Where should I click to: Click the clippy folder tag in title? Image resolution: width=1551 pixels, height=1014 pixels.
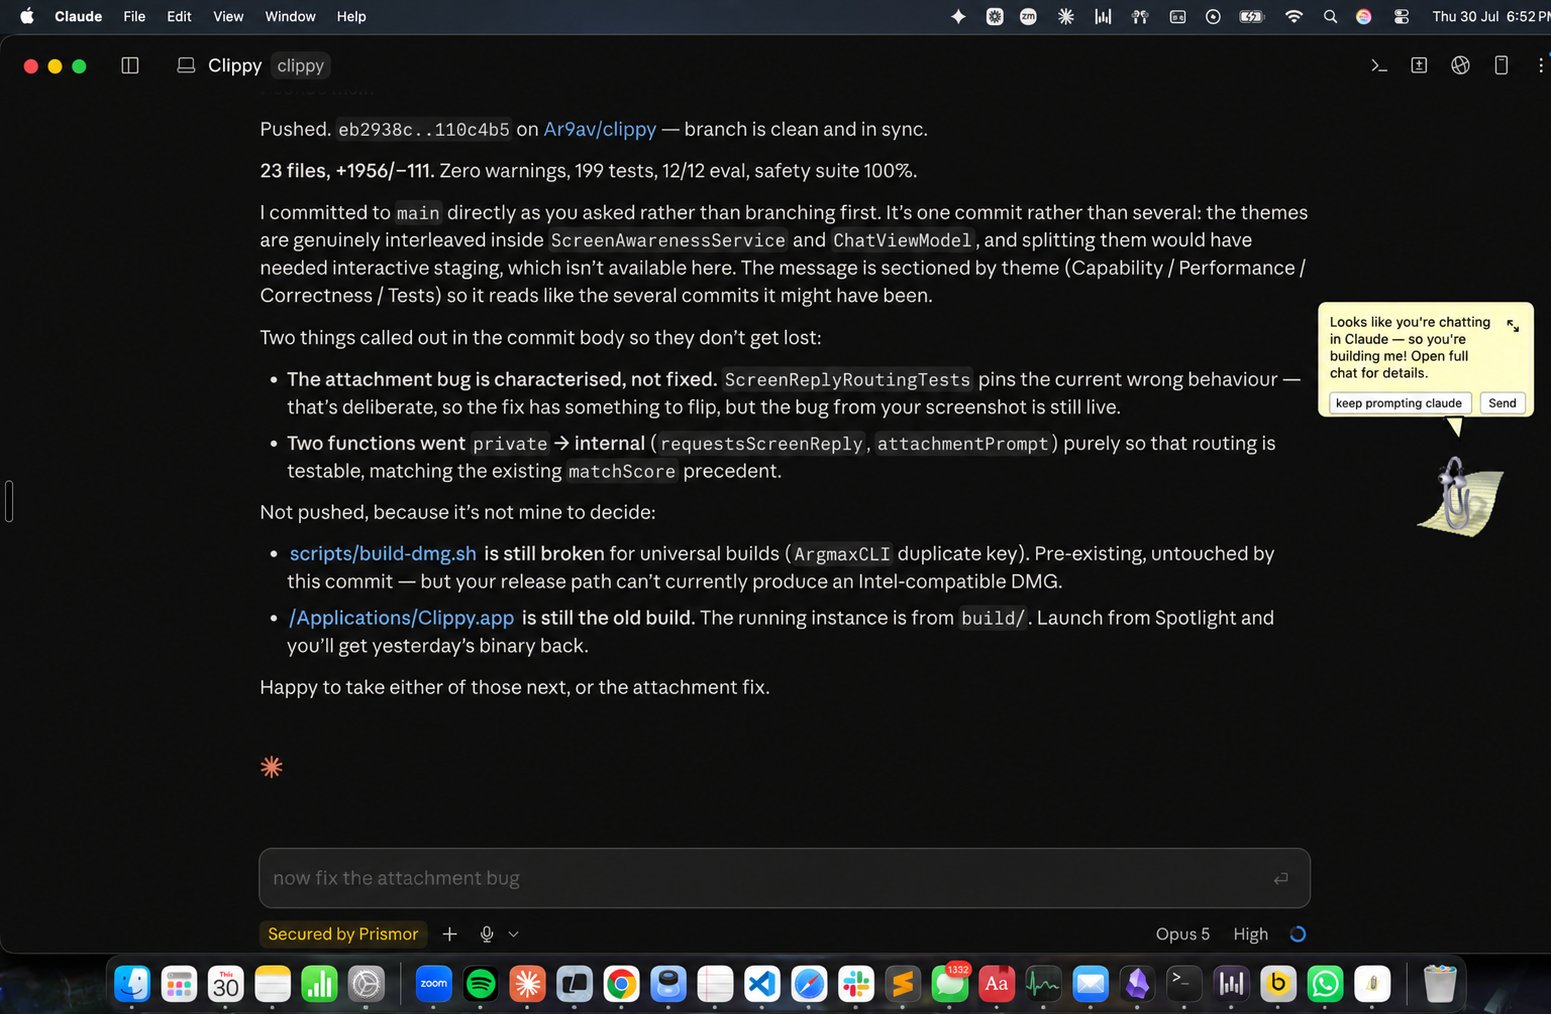click(300, 65)
